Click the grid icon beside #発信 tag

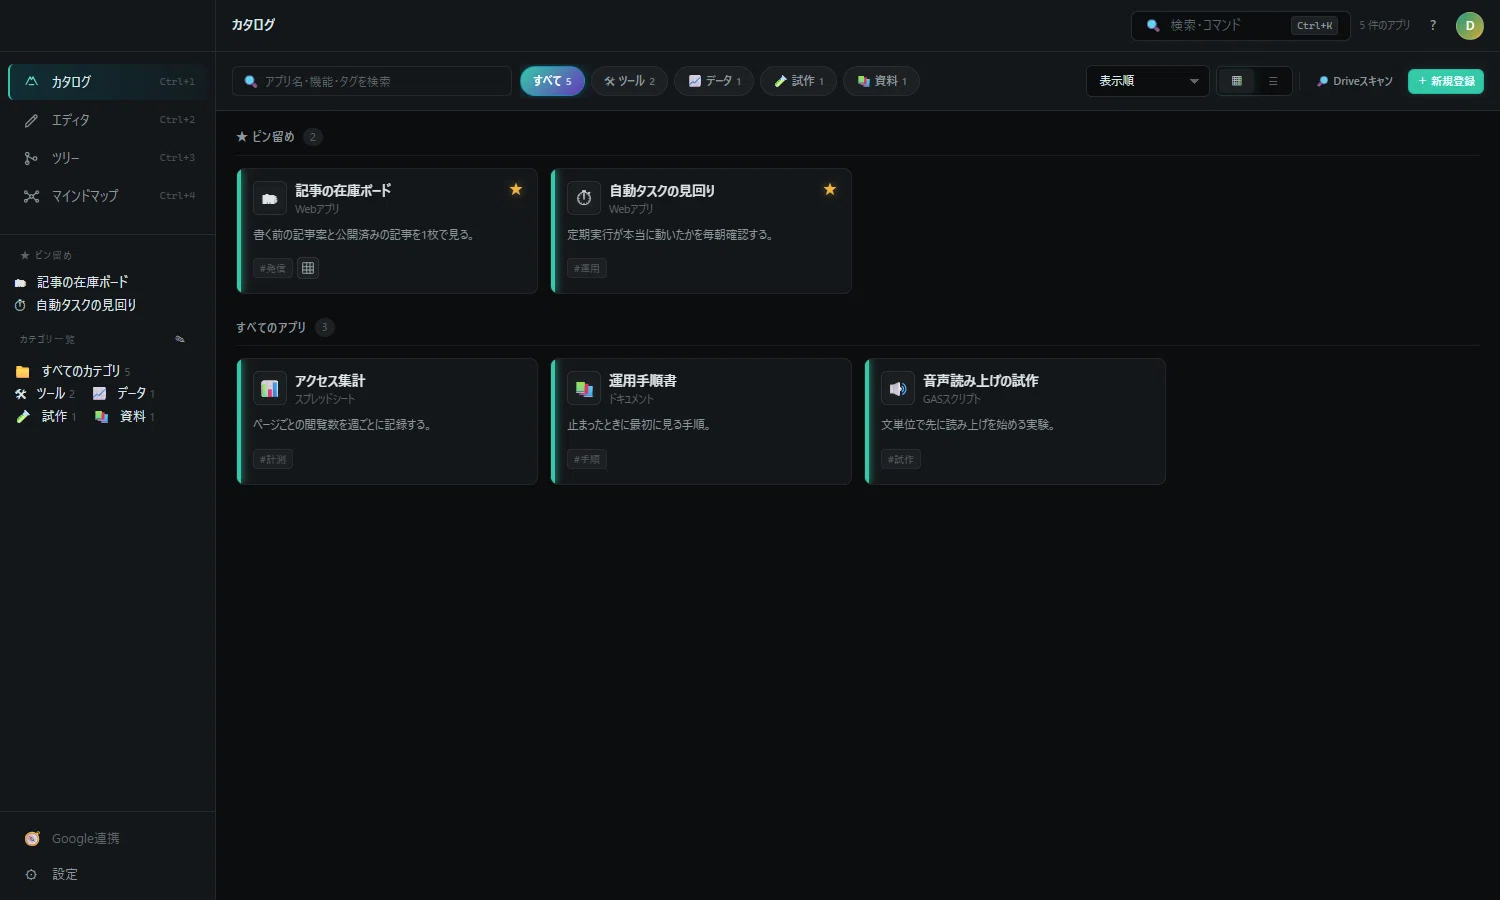click(x=308, y=268)
